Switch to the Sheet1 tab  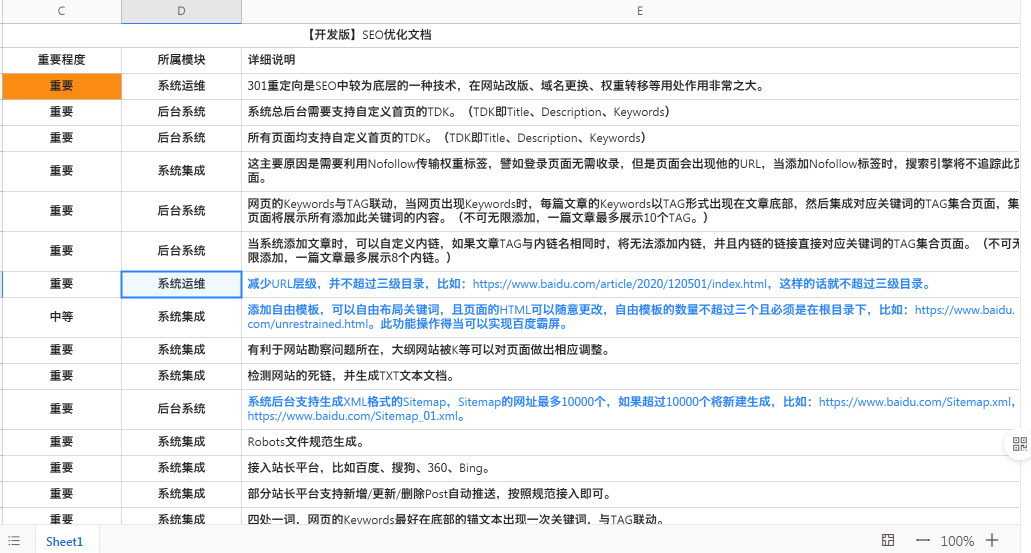(x=65, y=541)
